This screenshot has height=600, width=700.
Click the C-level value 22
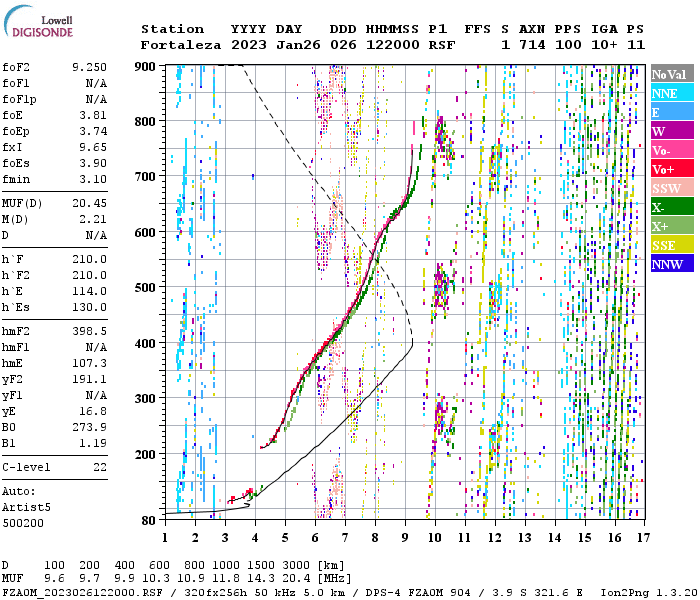[100, 467]
